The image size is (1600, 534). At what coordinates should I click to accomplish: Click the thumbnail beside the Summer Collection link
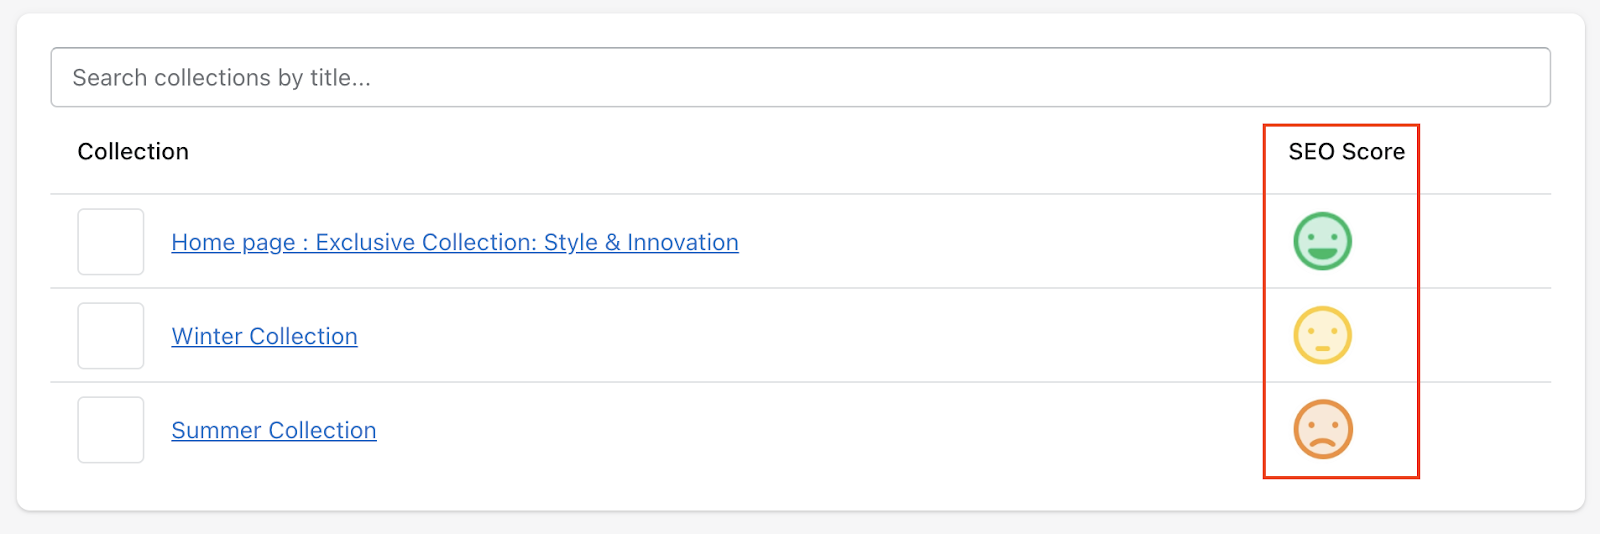pyautogui.click(x=111, y=429)
